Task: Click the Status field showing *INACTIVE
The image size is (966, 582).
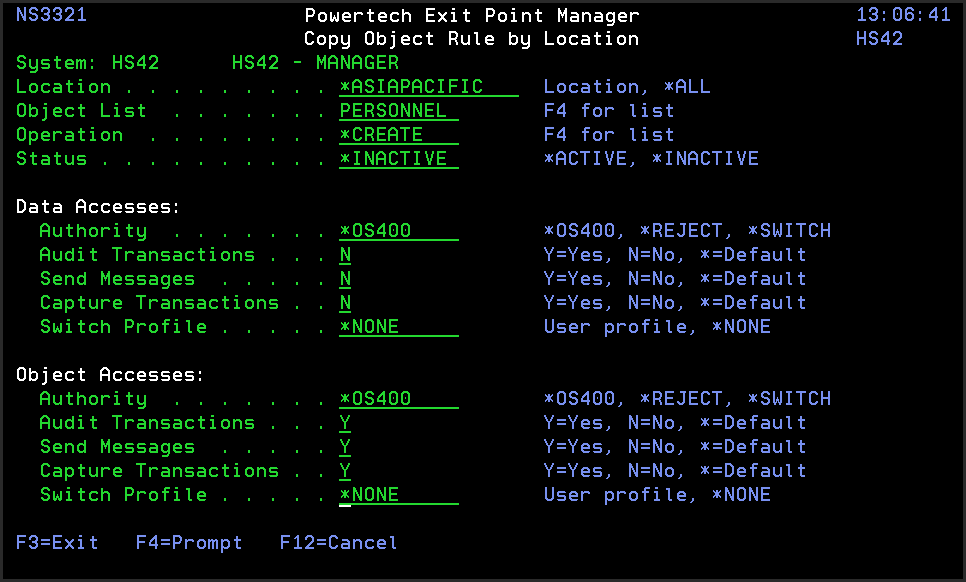Action: [399, 159]
